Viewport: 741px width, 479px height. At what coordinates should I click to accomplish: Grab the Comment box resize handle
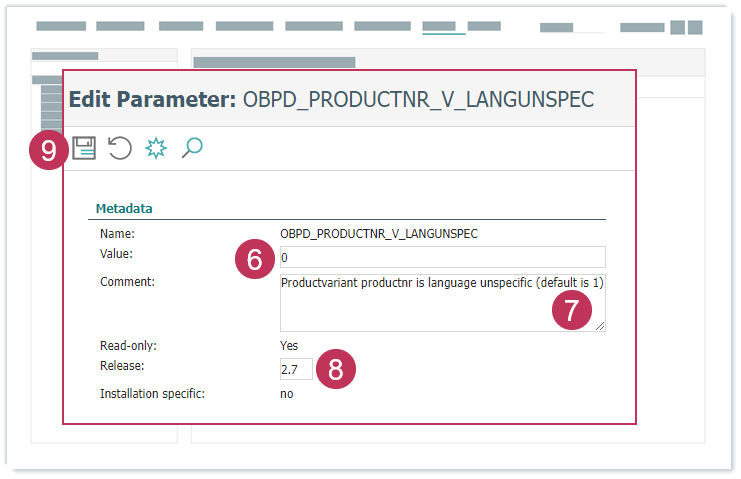[x=600, y=326]
